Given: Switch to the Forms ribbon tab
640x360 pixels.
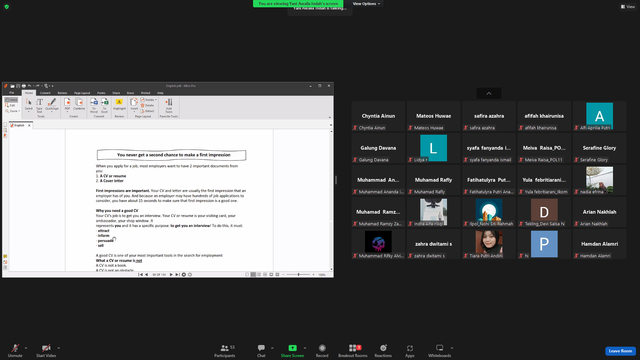Looking at the screenshot, I should point(101,93).
